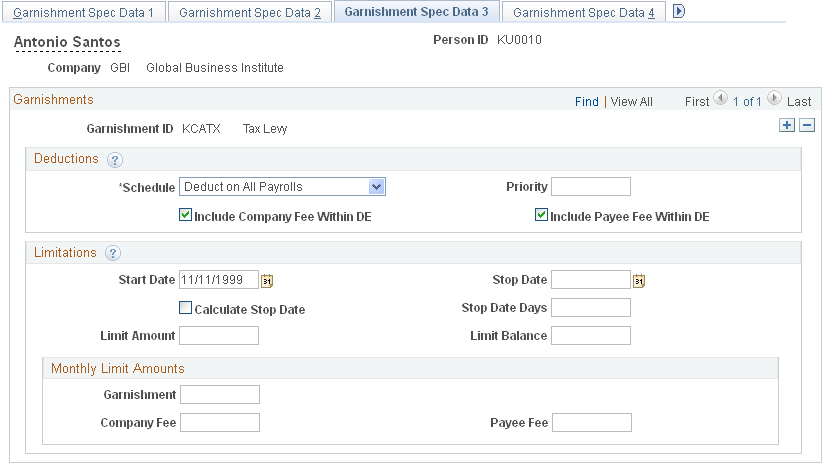Viewport: 826px width, 467px height.
Task: Click the KCATX garnishment ID text
Action: click(x=201, y=129)
